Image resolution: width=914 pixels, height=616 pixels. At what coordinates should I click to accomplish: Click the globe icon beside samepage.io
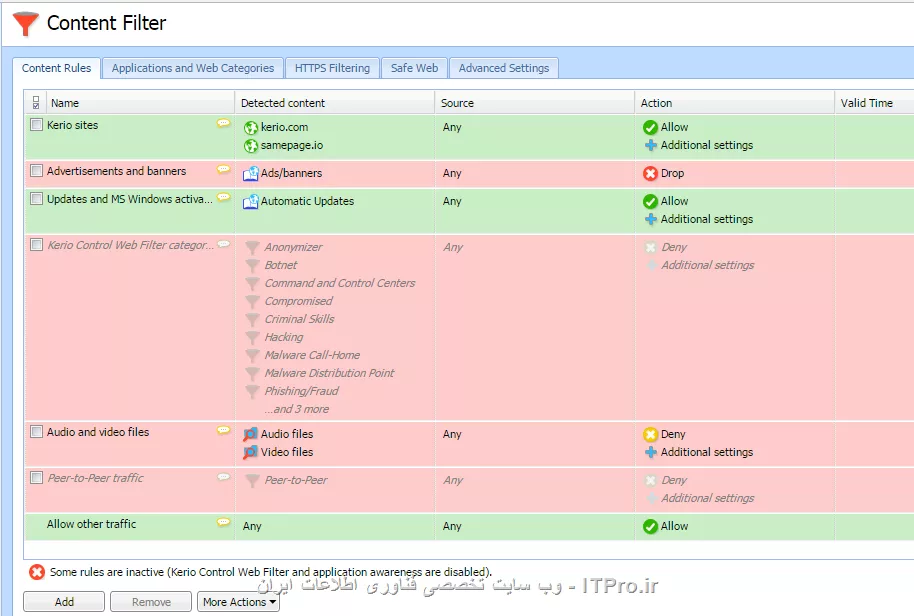click(251, 146)
